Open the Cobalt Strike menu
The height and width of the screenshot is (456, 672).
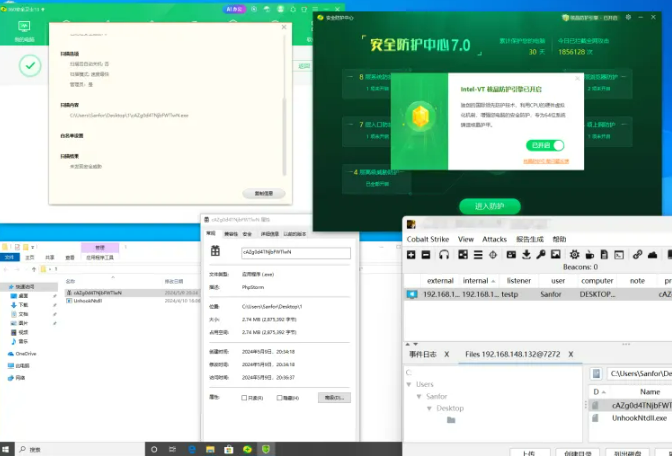pyautogui.click(x=428, y=239)
